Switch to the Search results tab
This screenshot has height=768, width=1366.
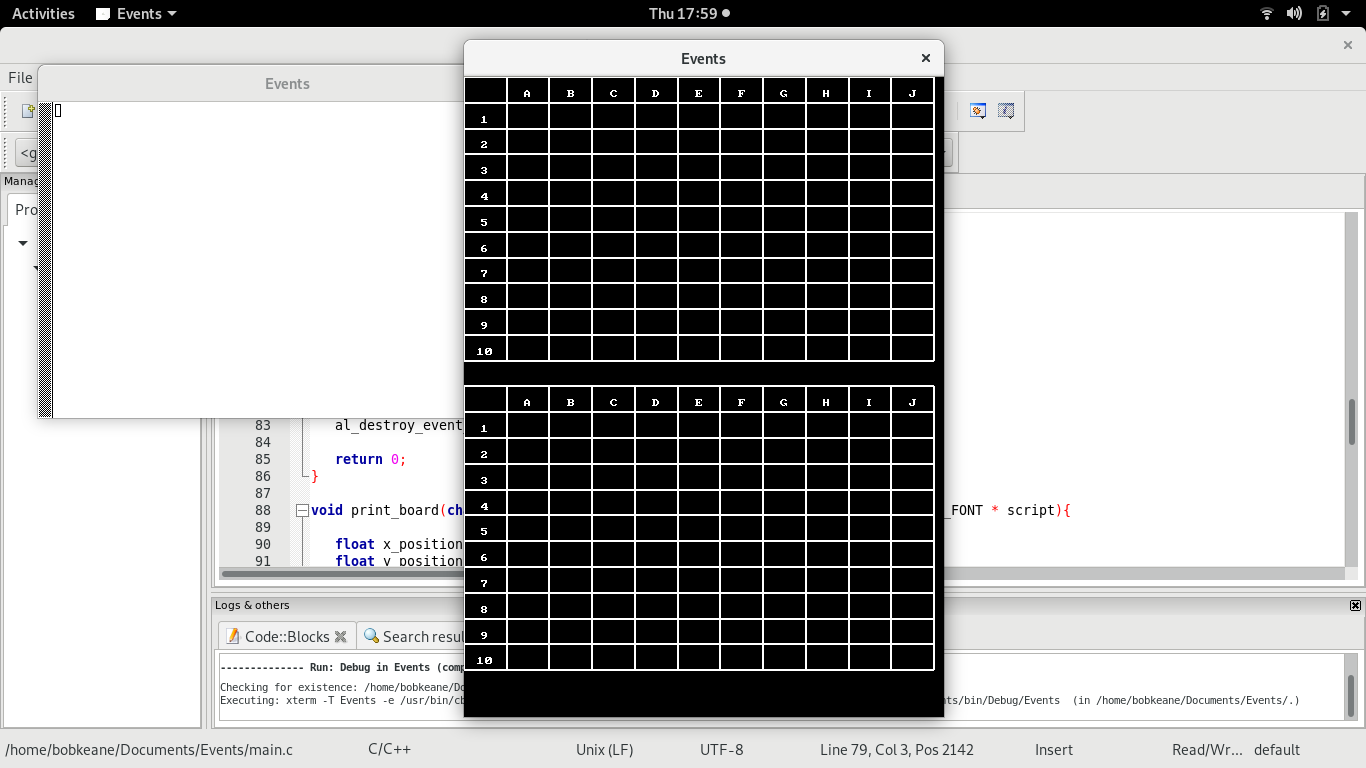point(415,637)
